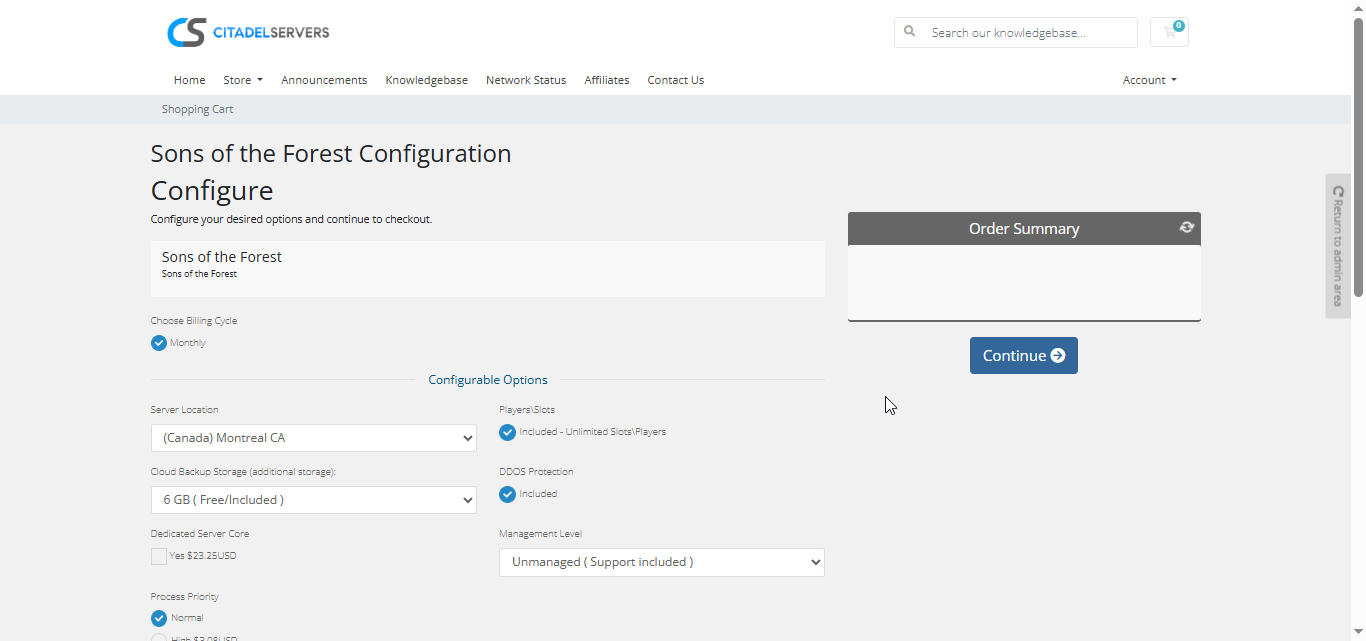
Task: Expand the Cloud Backup Storage dropdown
Action: pyautogui.click(x=313, y=500)
